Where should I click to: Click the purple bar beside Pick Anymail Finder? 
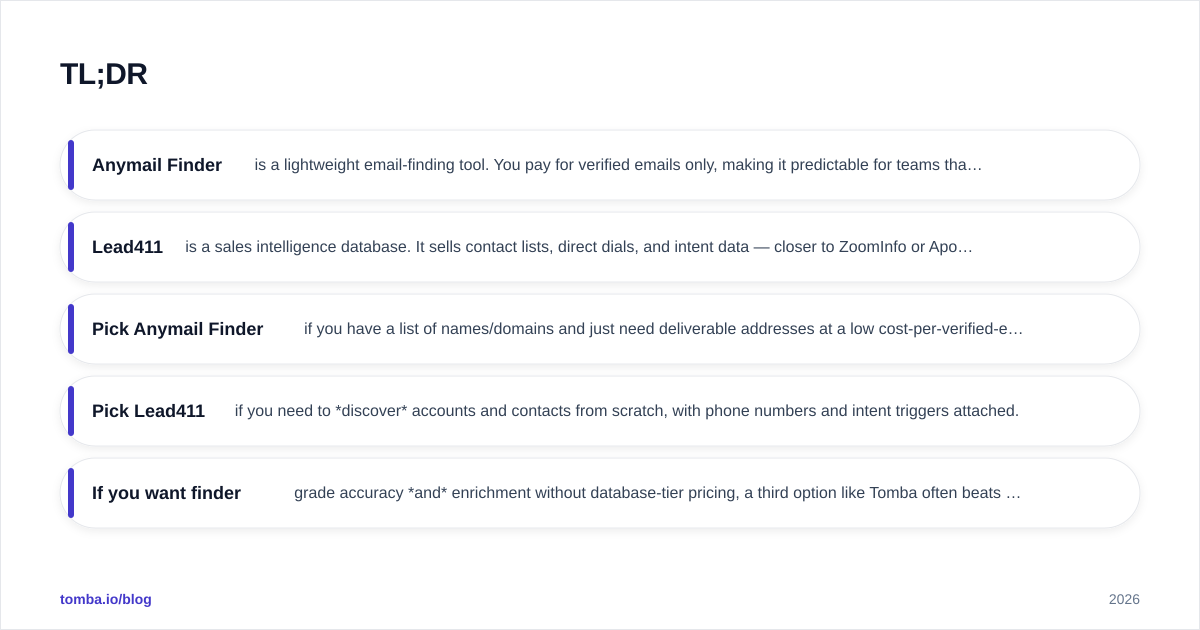pyautogui.click(x=71, y=329)
